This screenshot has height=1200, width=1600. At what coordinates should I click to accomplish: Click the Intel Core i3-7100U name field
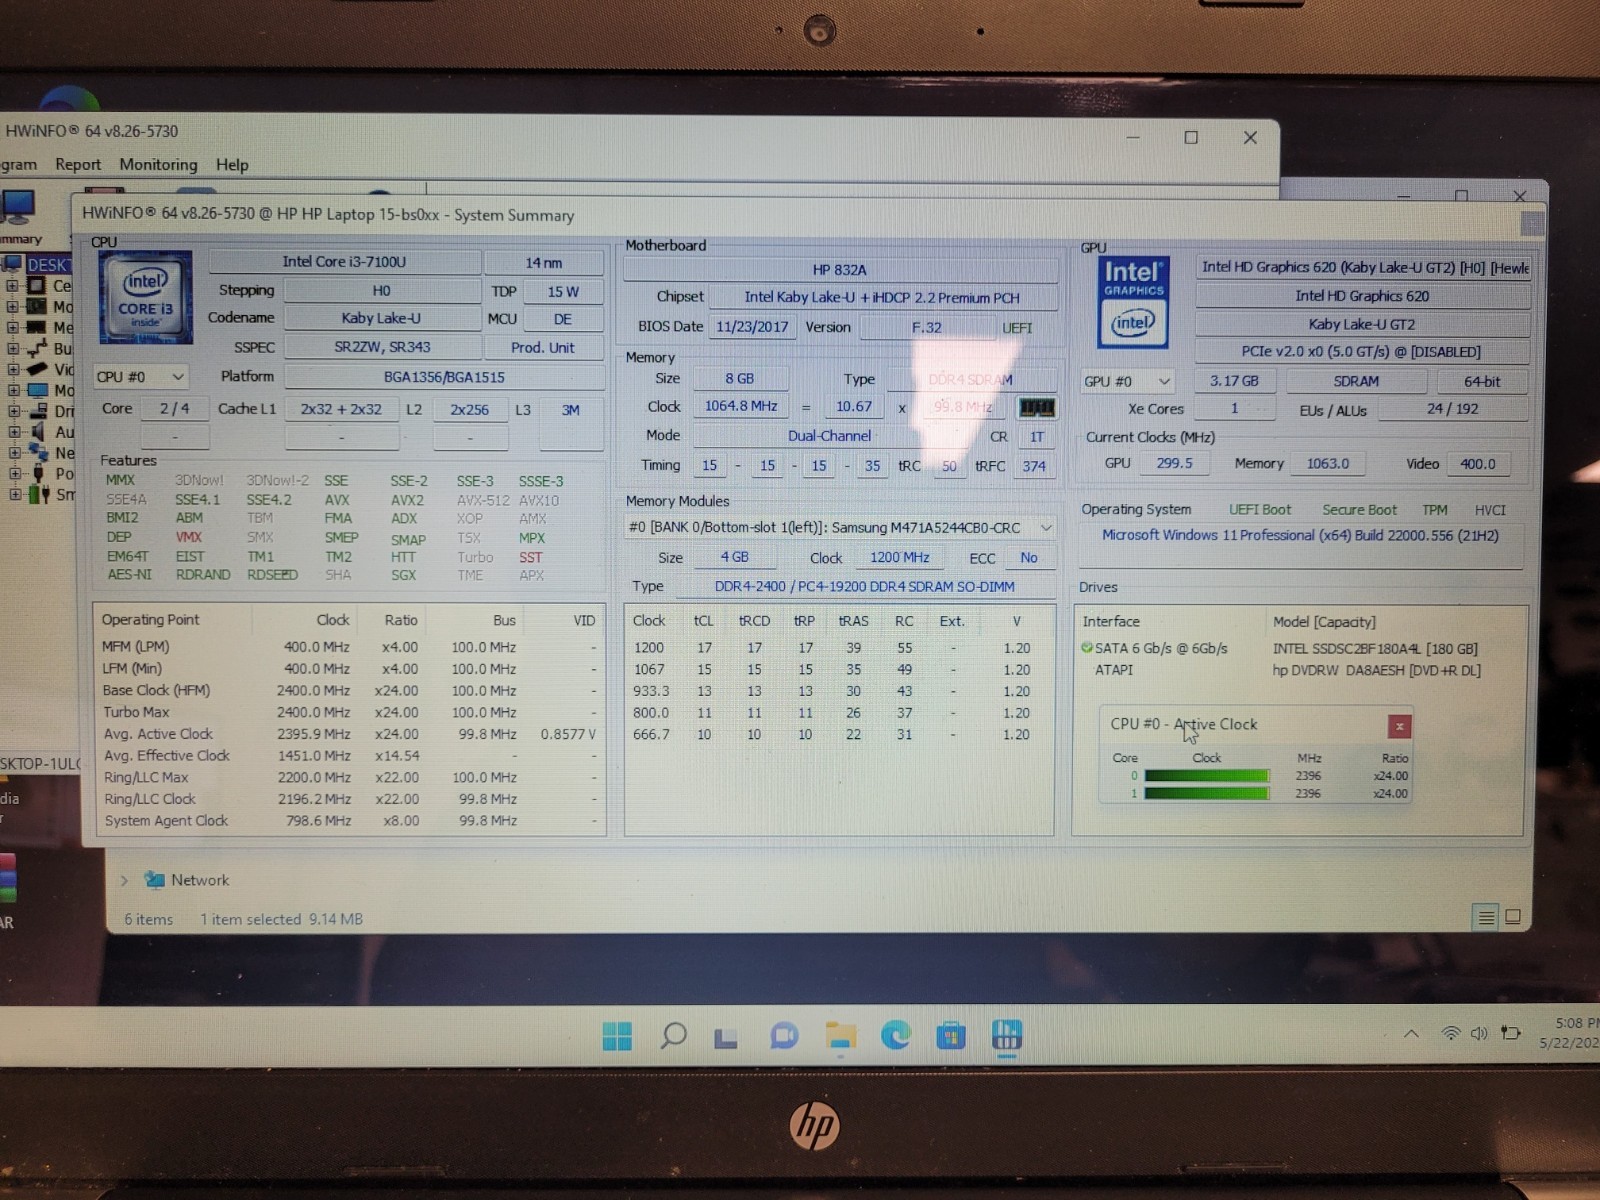point(344,262)
